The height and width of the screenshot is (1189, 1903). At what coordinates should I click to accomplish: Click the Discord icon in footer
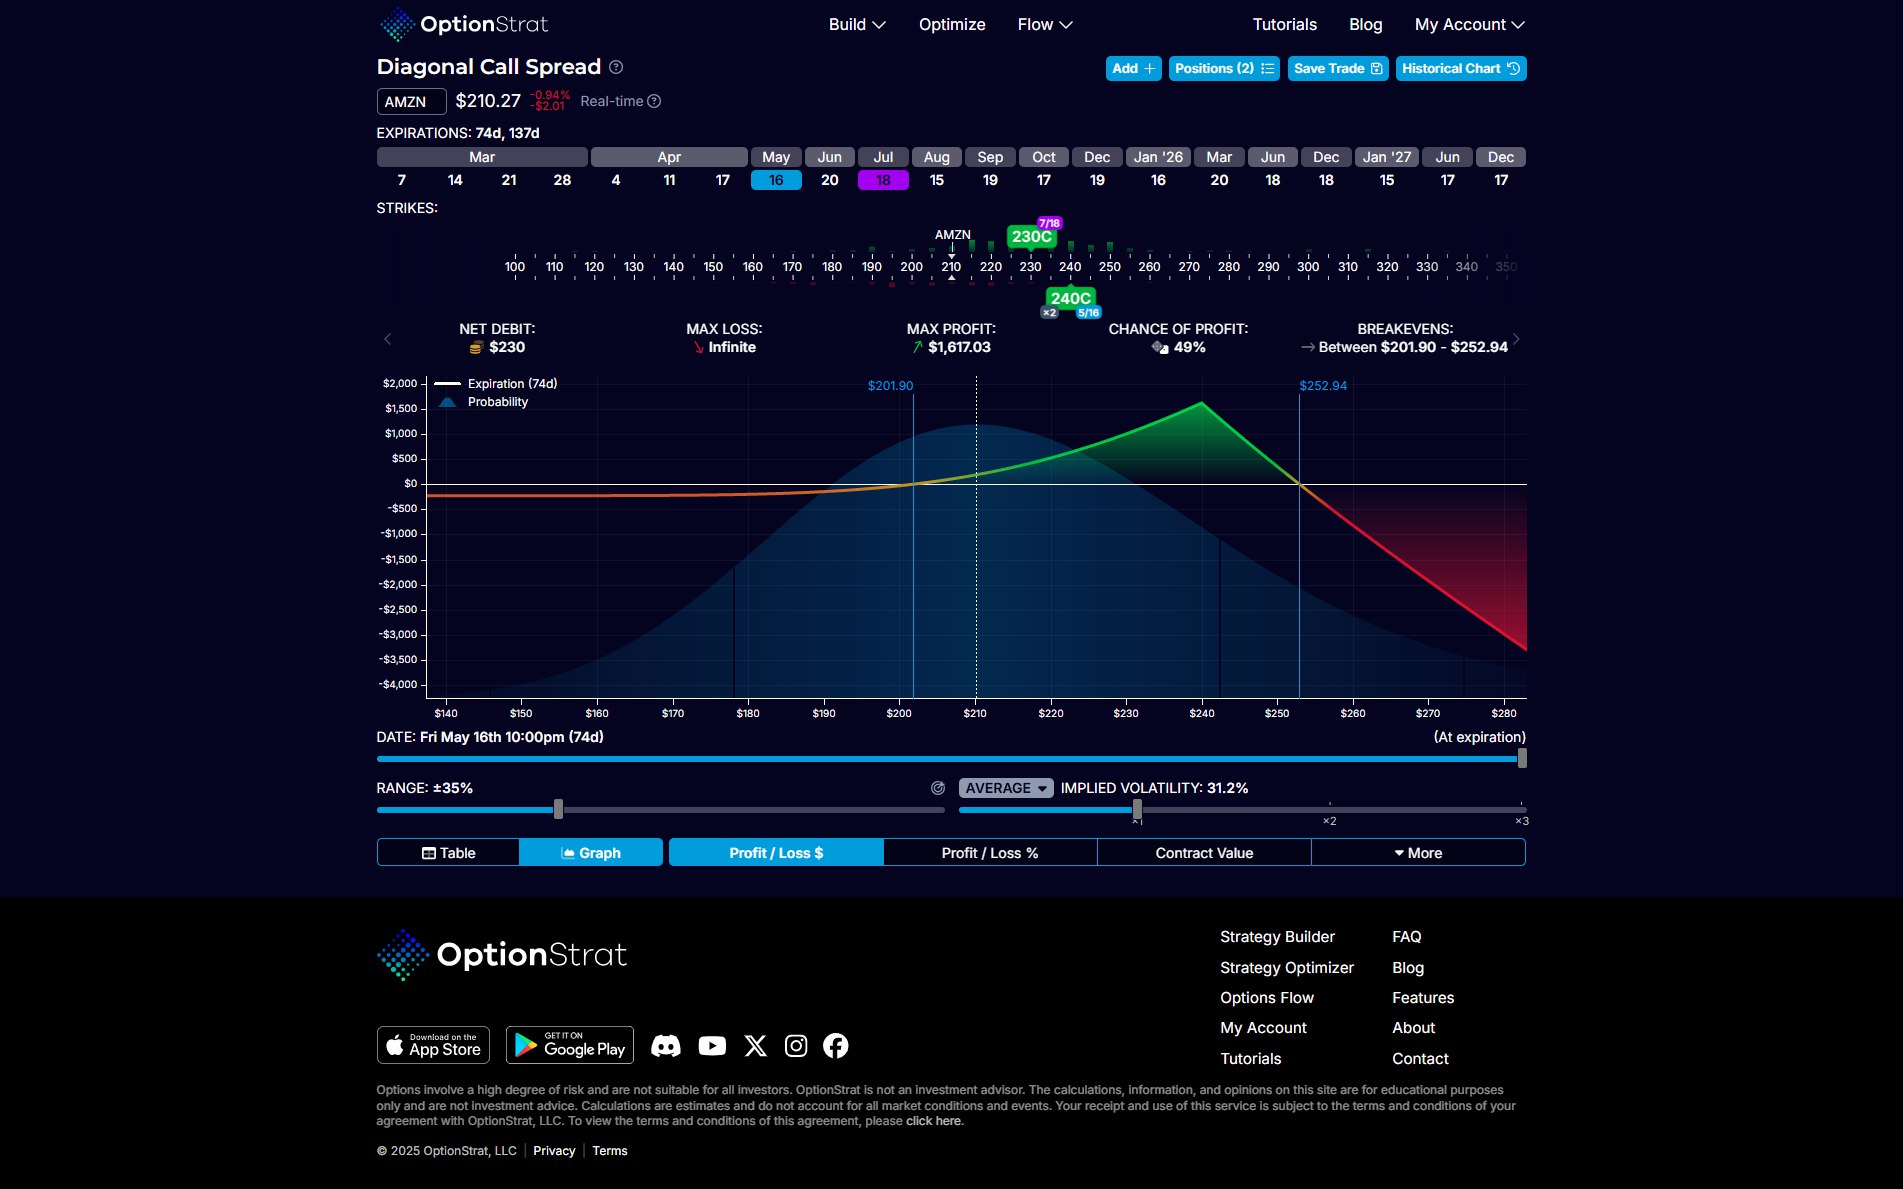[x=666, y=1046]
